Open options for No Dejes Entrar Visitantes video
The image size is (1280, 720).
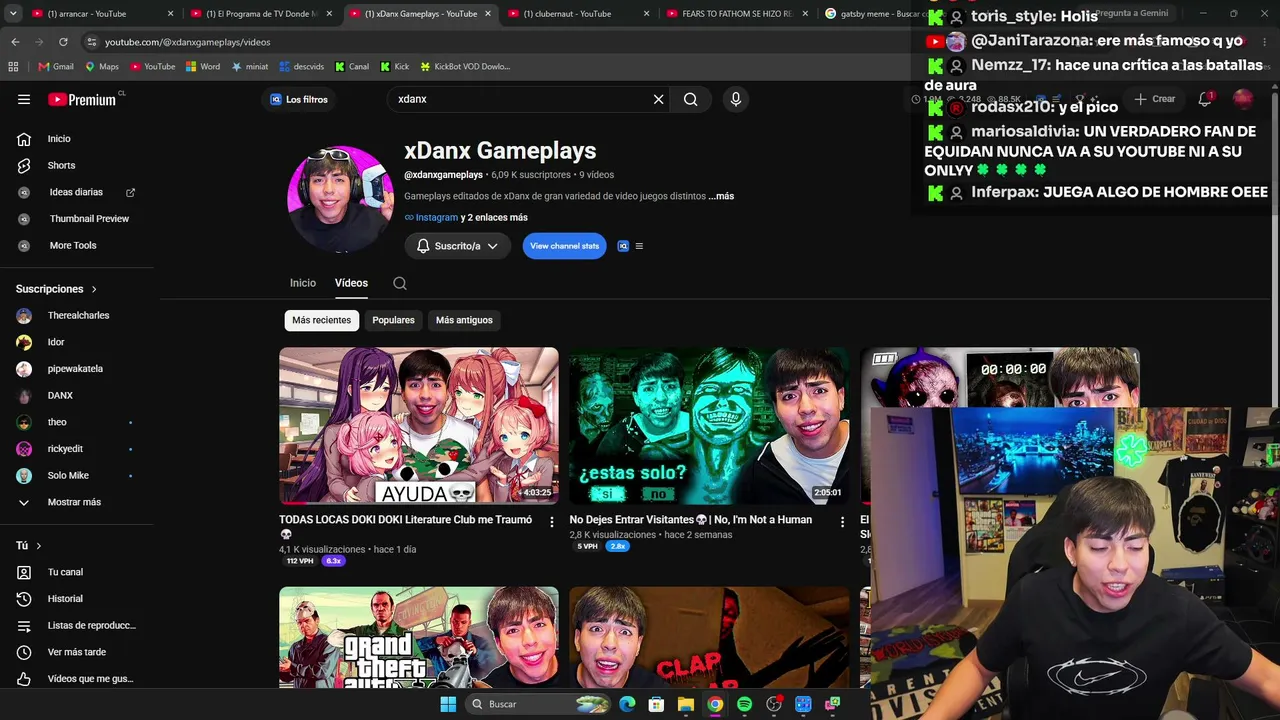842,522
